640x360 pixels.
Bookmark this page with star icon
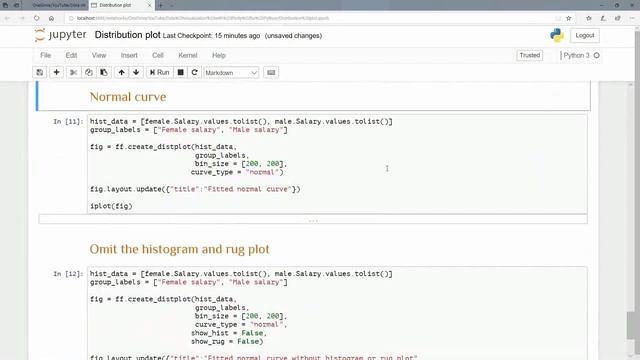click(x=569, y=18)
